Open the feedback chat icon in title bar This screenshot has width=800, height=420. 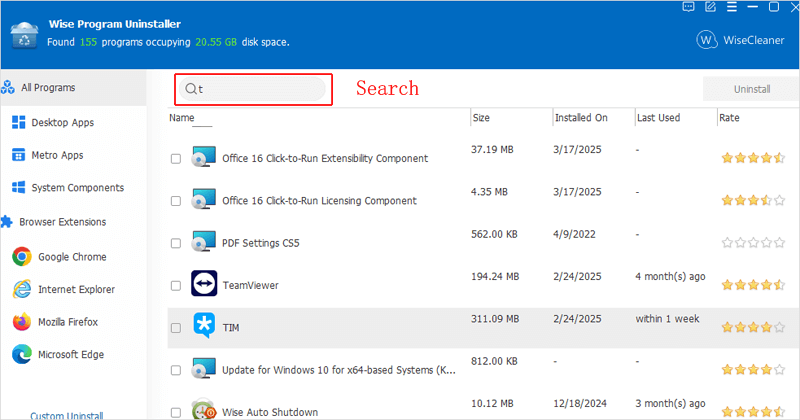point(688,7)
